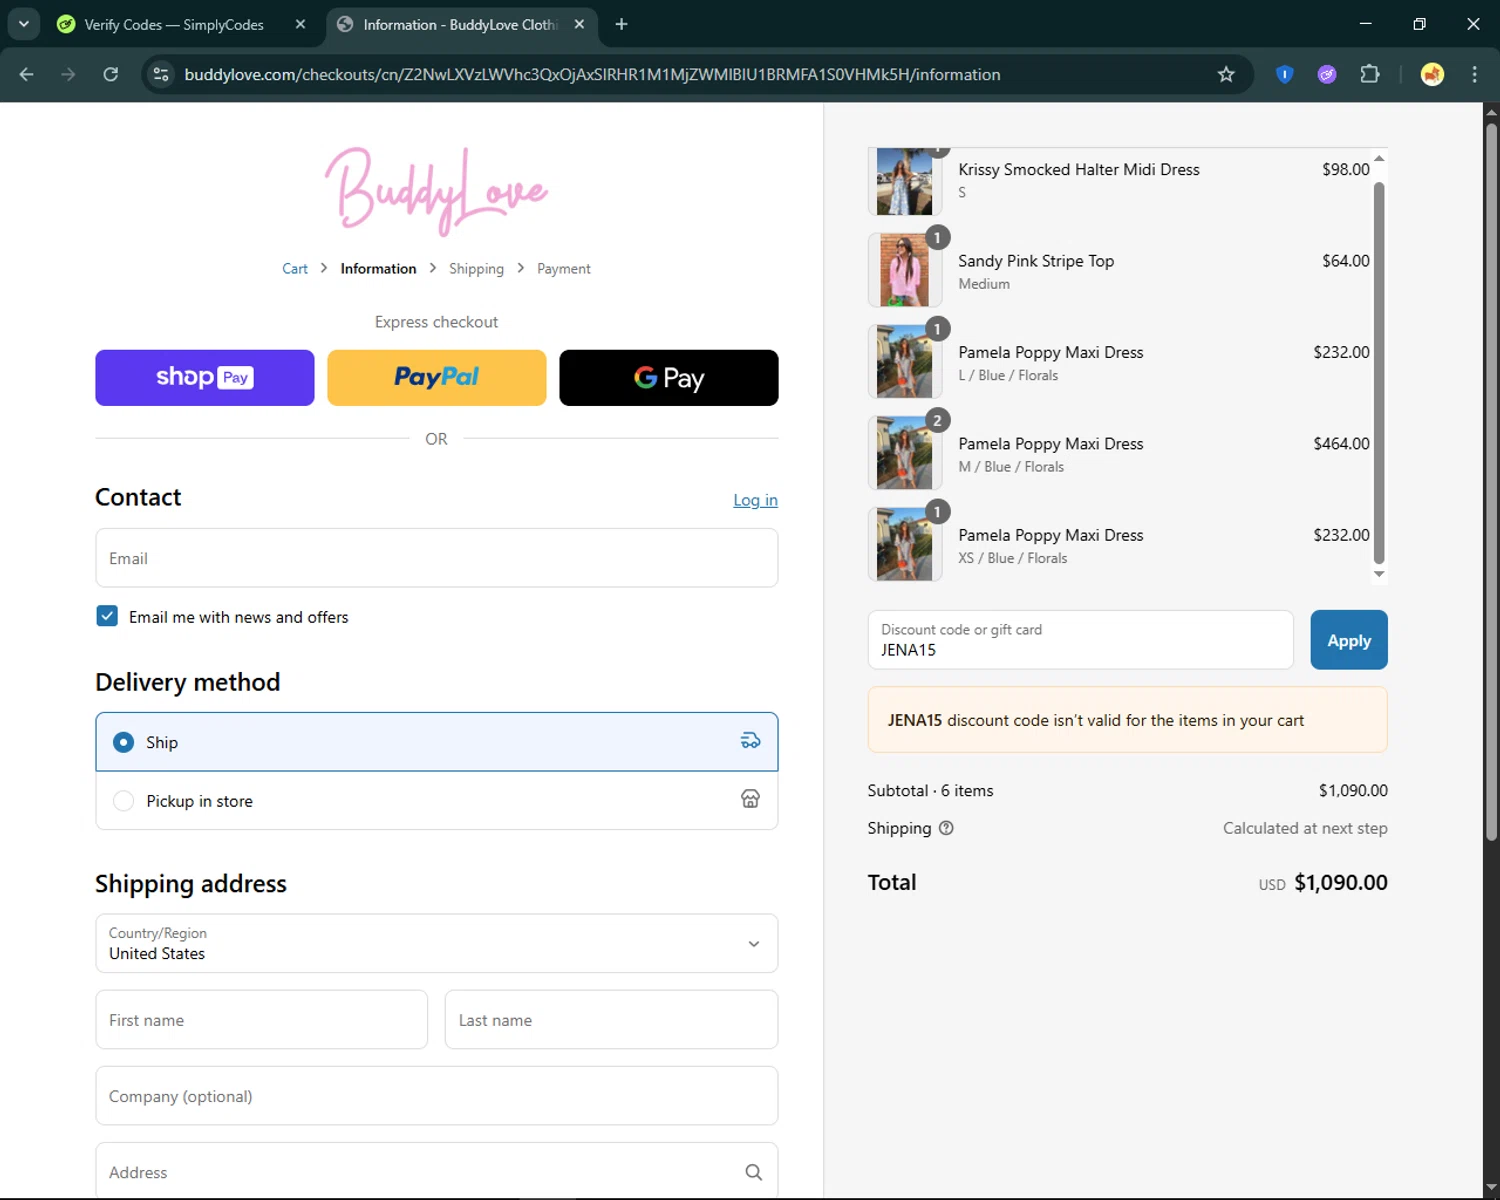Click the USD $1,090.00 total amount
The height and width of the screenshot is (1200, 1500).
coord(1323,882)
